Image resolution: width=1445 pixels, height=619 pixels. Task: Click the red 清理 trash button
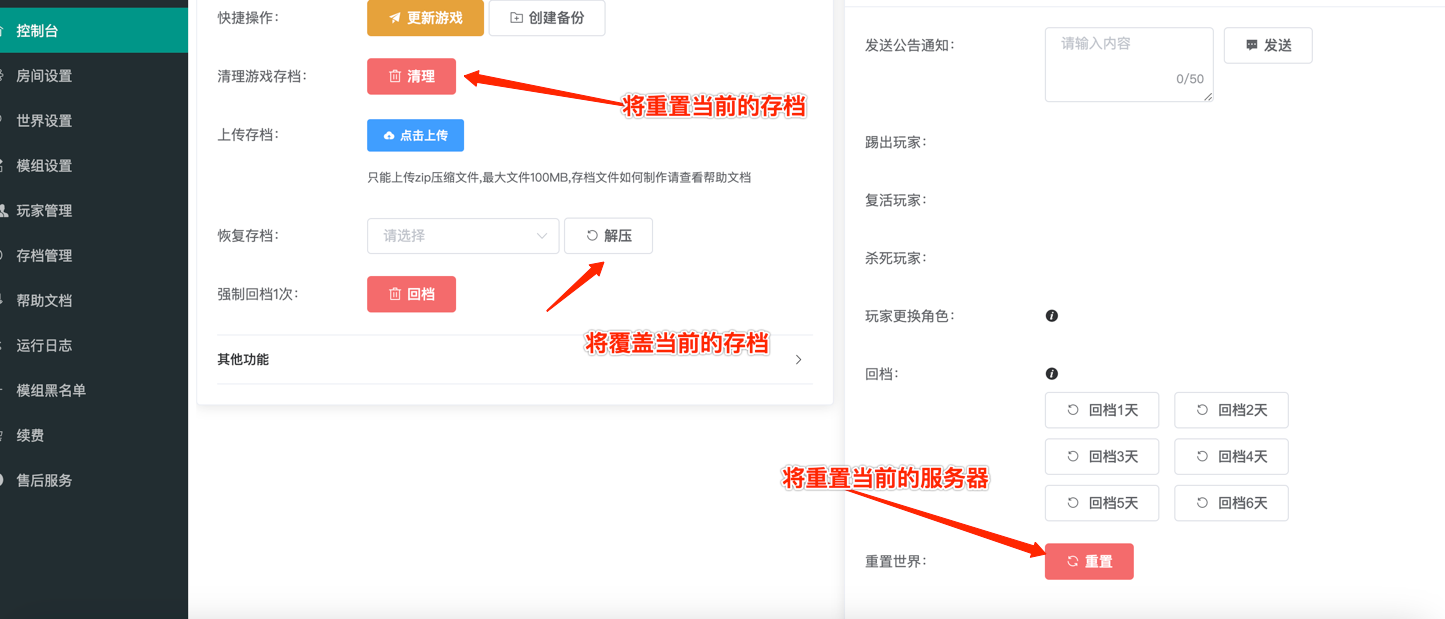pos(411,76)
